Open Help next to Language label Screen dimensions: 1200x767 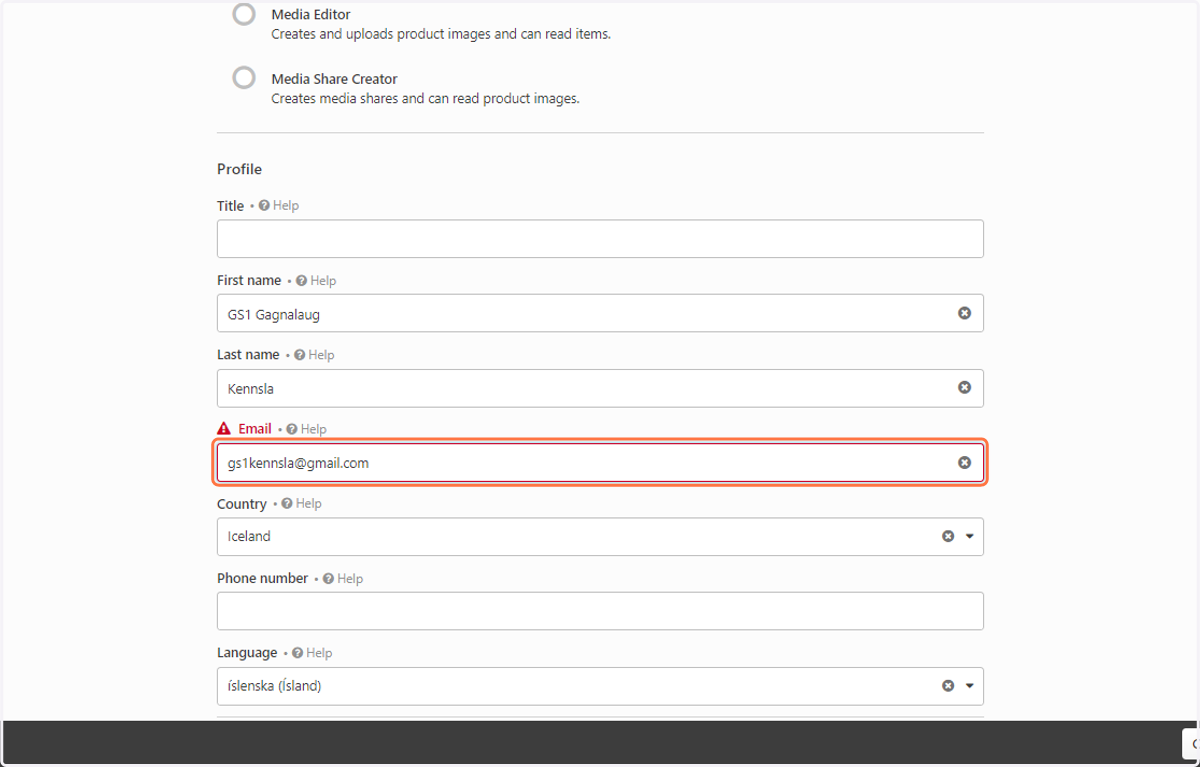(x=312, y=652)
